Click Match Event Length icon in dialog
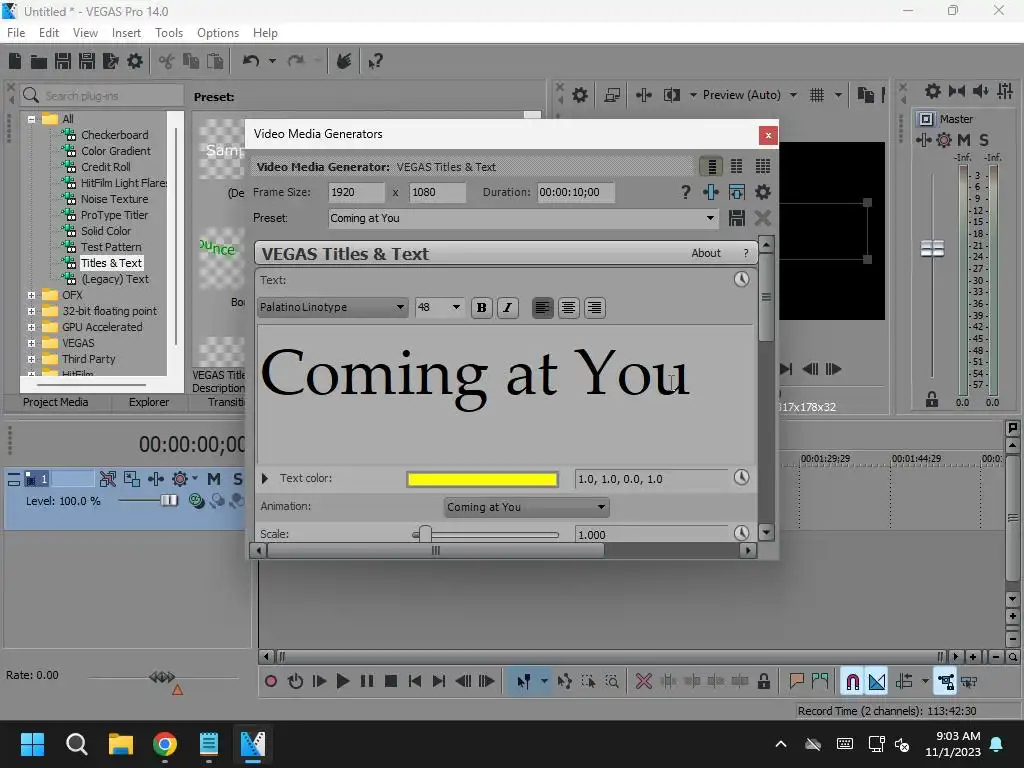 point(737,192)
